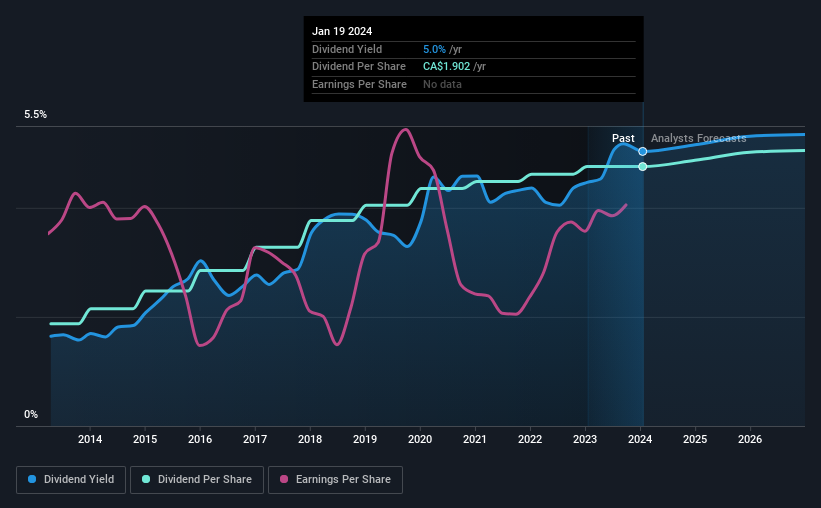The image size is (821, 508).
Task: Toggle the Dividend Yield legend button
Action: pyautogui.click(x=71, y=480)
